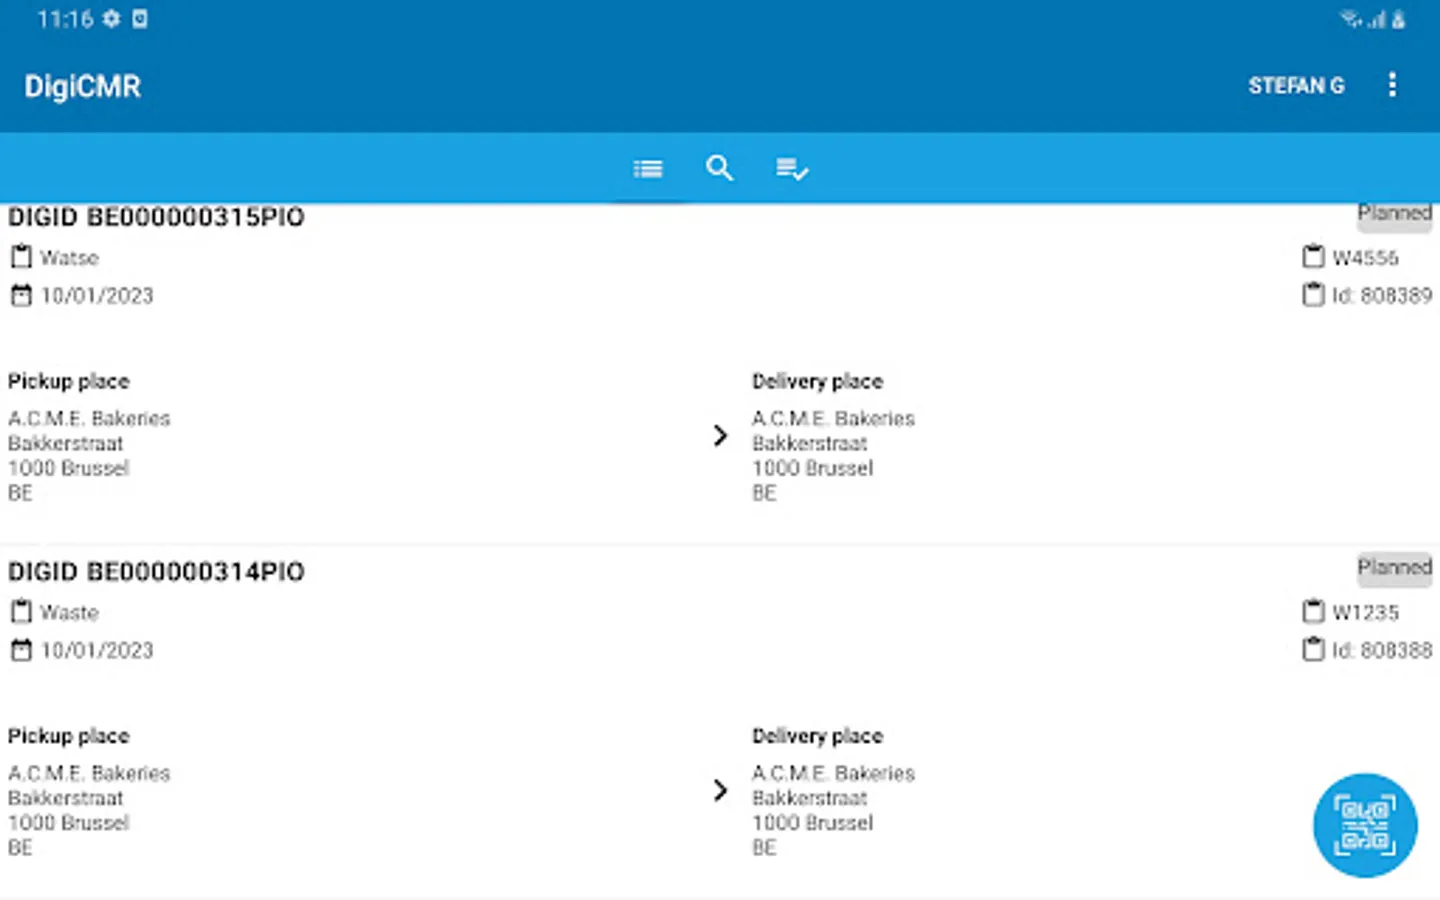
Task: Click the clipboard icon beside Waste
Action: (x=21, y=612)
